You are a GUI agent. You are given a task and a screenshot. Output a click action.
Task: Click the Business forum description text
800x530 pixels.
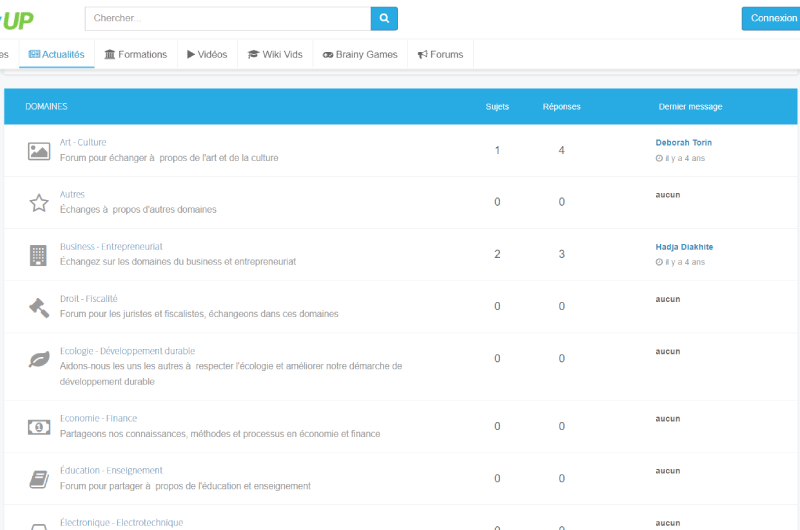178,261
